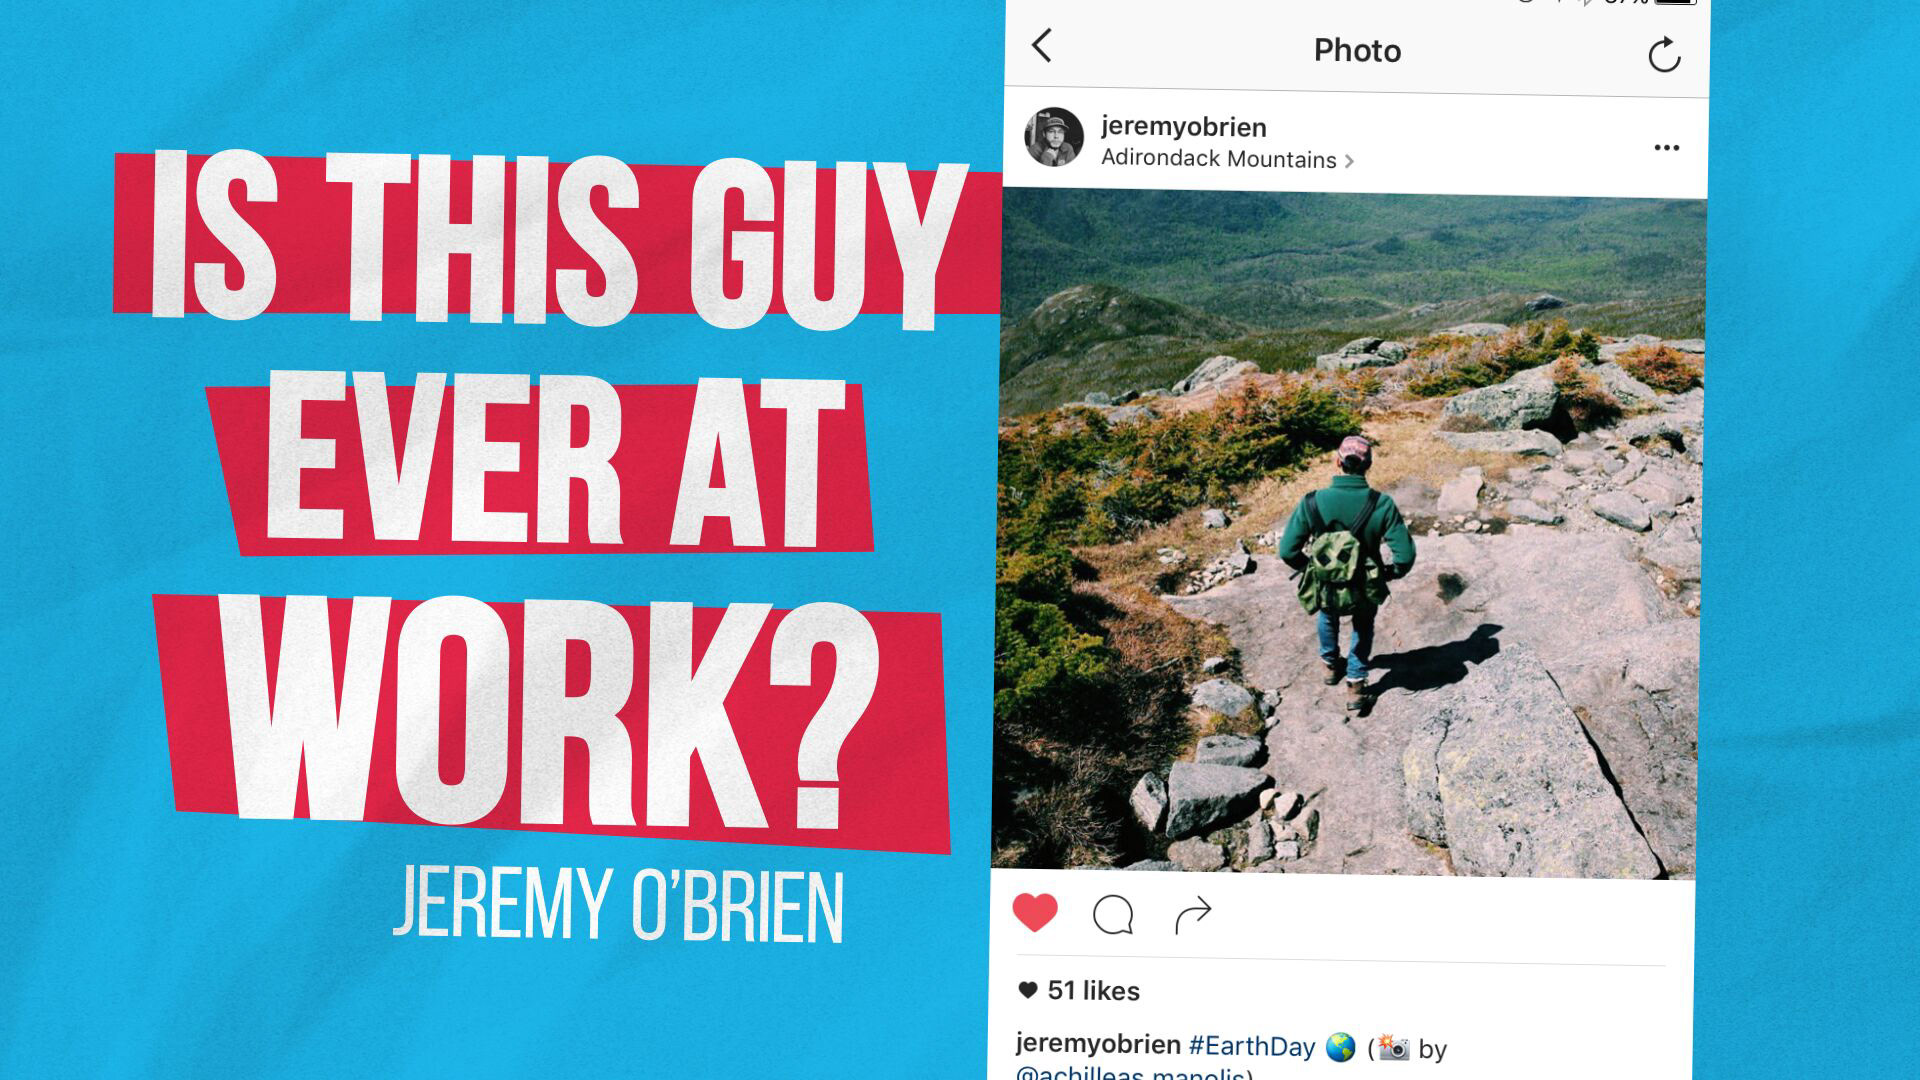1920x1080 pixels.
Task: Open the three-dot post options menu
Action: (1666, 148)
